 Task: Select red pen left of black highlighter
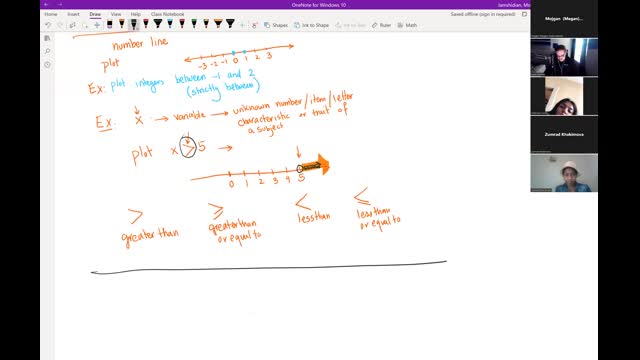[x=146, y=24]
